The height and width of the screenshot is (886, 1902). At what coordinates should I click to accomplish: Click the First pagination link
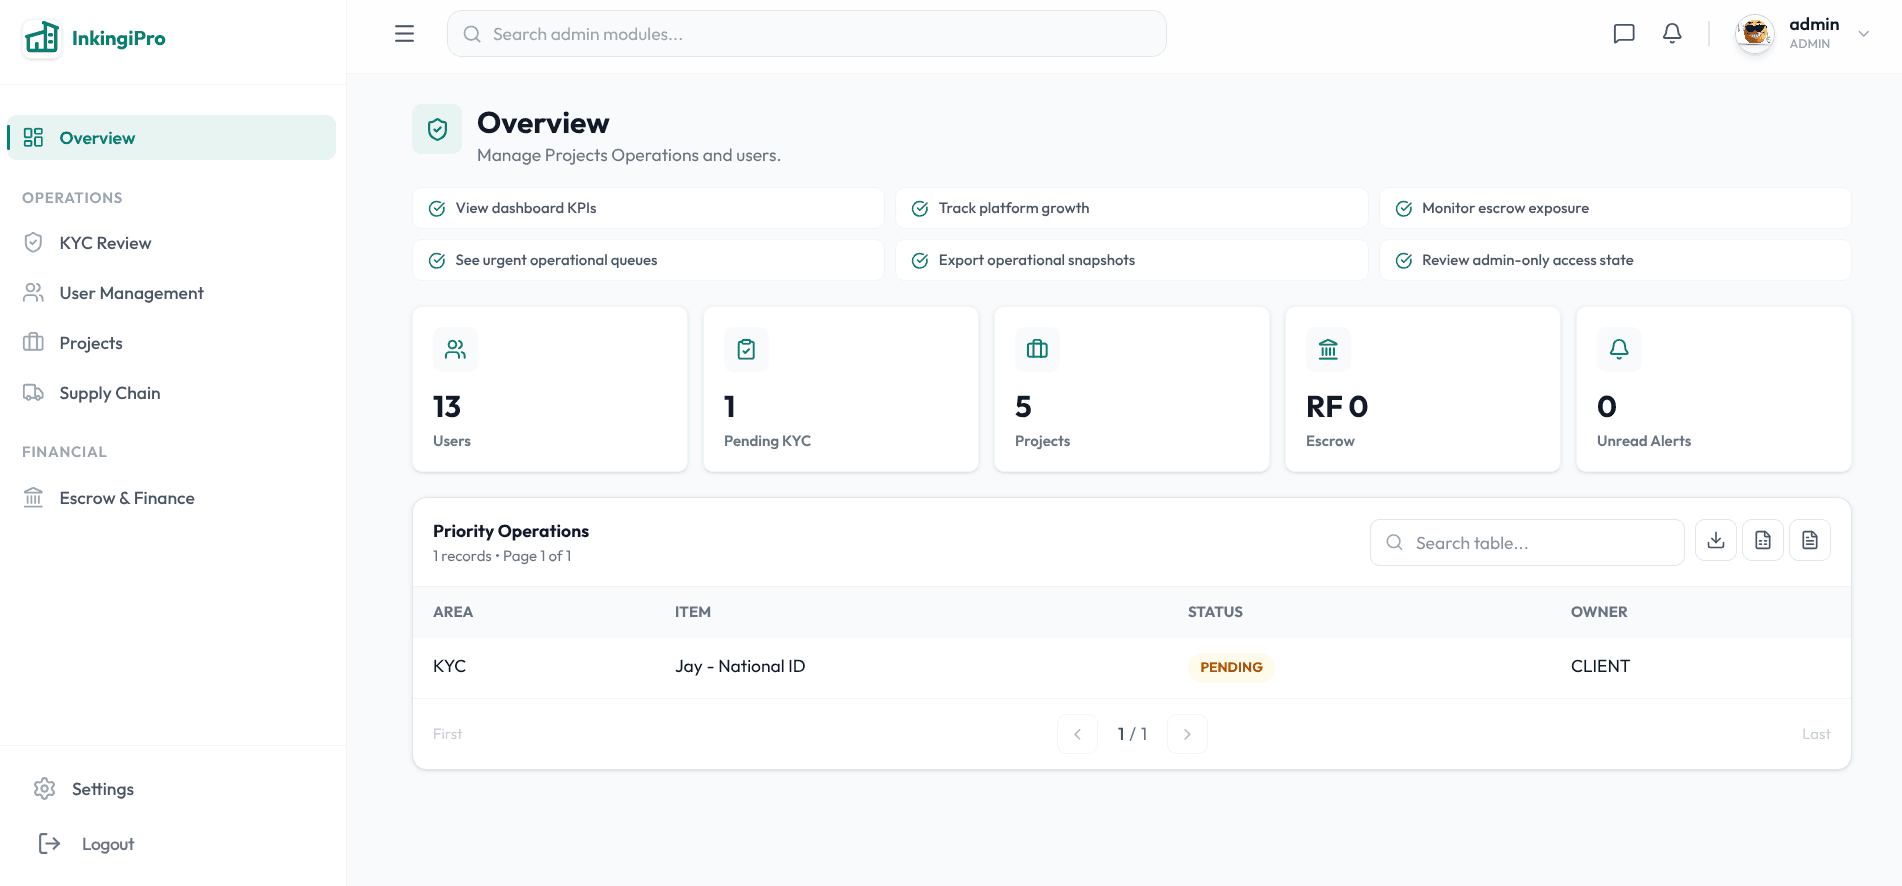[447, 734]
